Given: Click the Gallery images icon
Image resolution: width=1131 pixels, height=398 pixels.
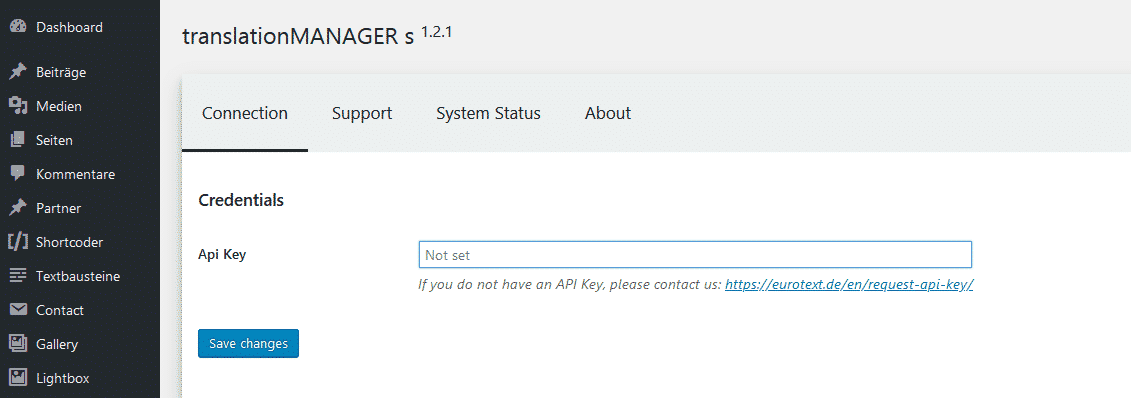Looking at the screenshot, I should 17,344.
